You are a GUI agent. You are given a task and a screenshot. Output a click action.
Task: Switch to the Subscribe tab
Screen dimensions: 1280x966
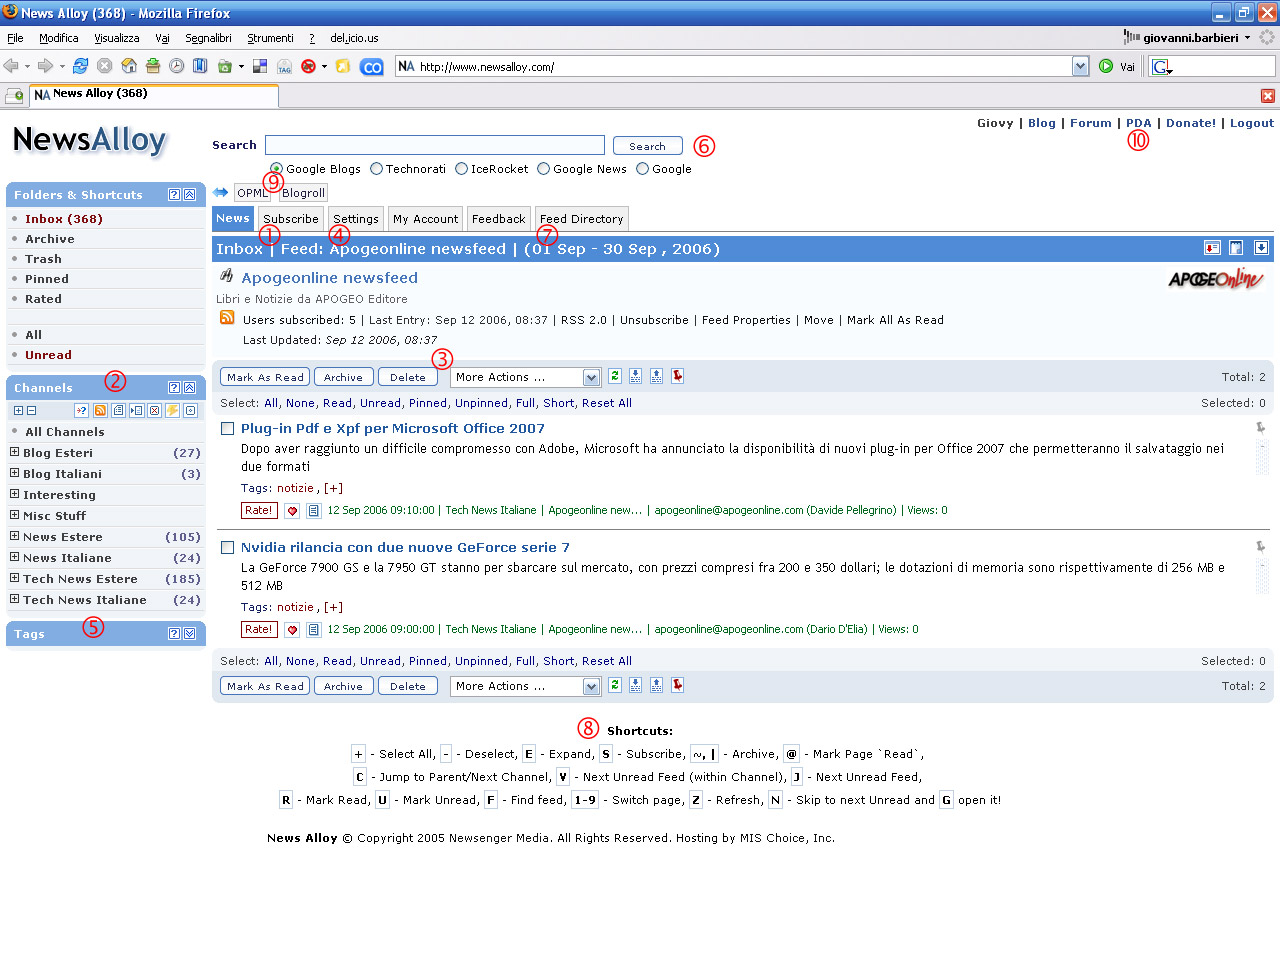(x=291, y=219)
